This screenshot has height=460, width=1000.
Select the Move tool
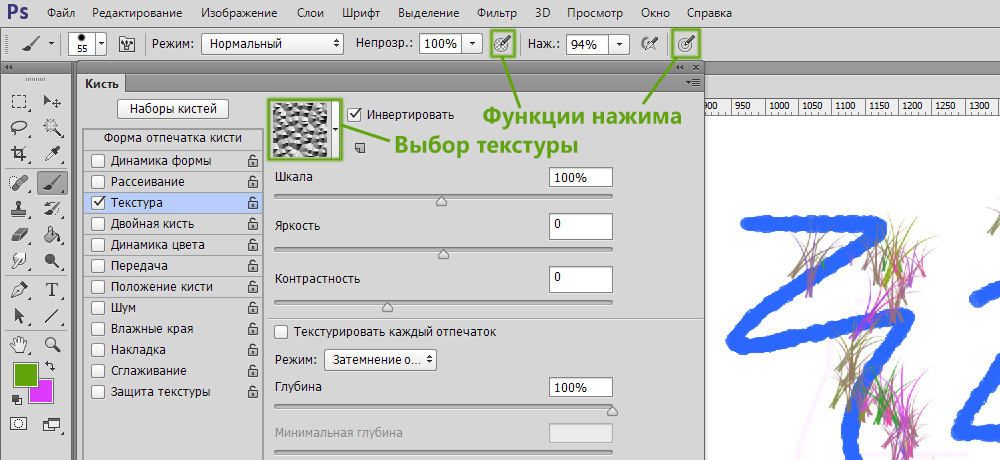coord(52,102)
